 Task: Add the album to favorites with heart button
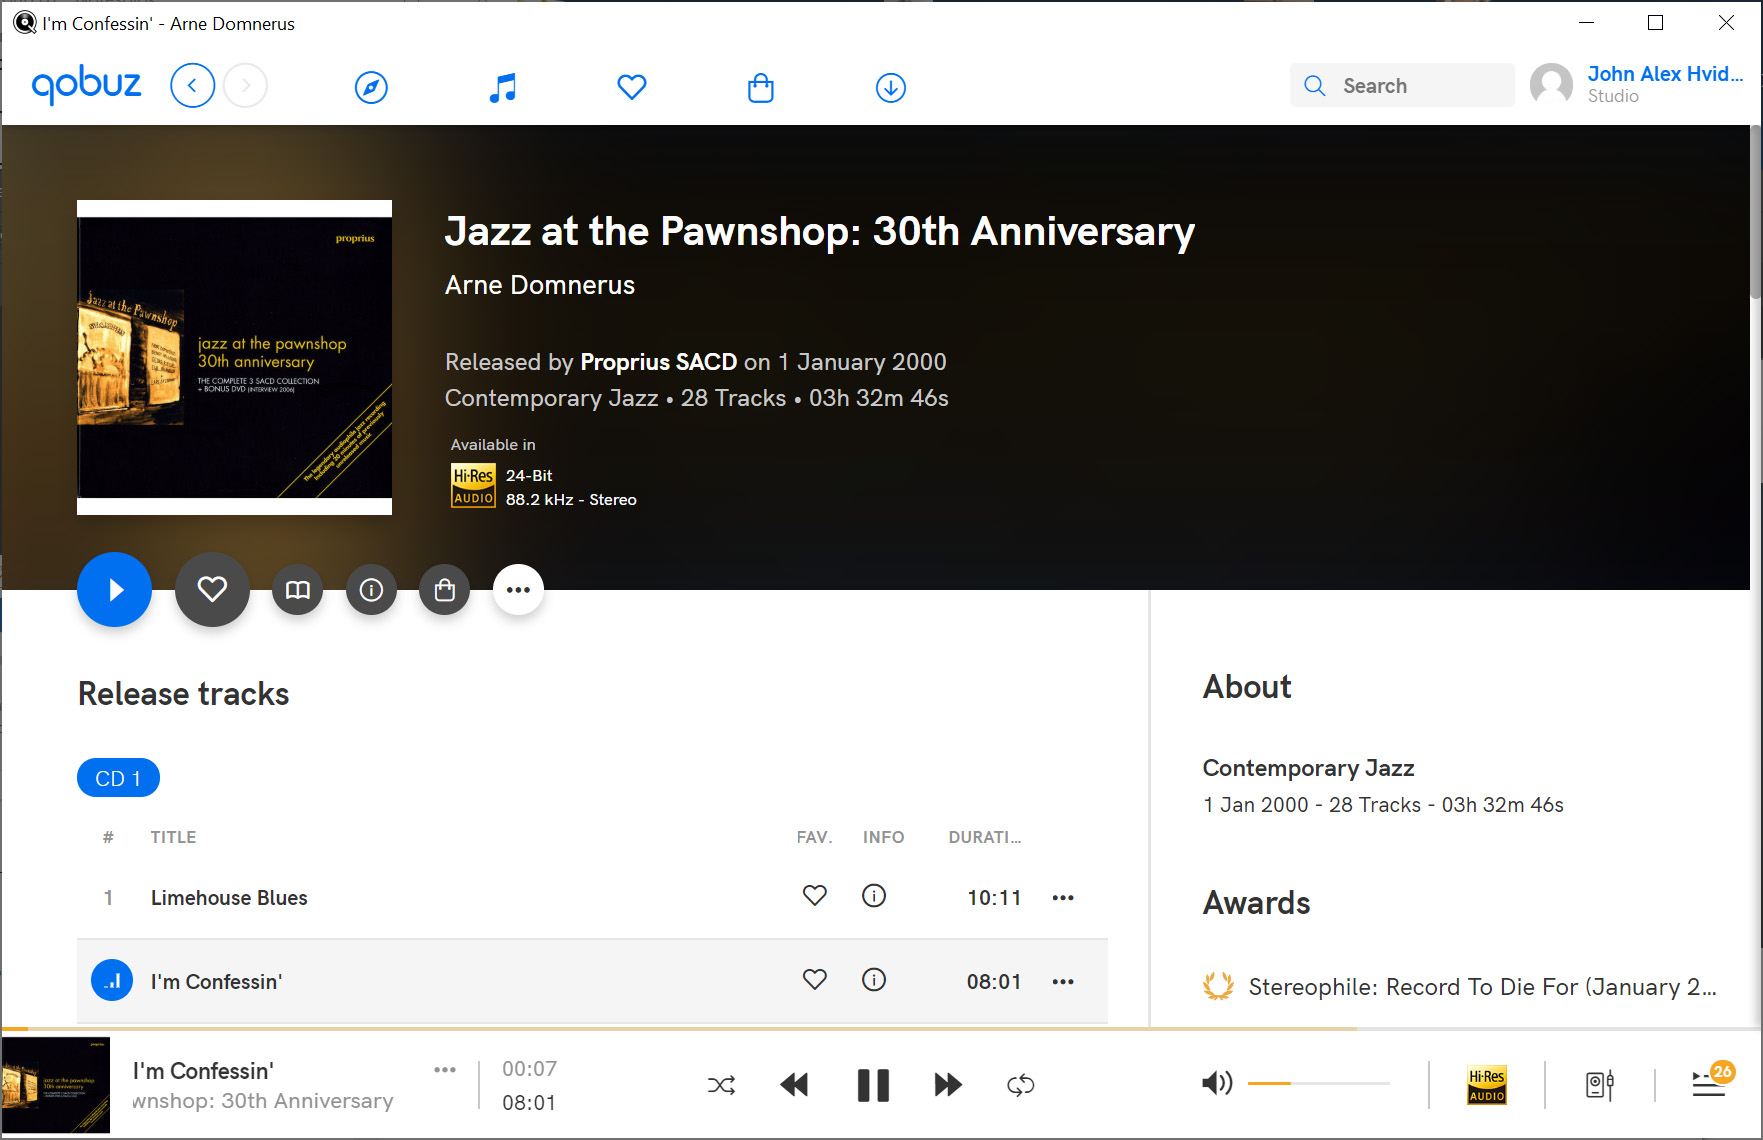pyautogui.click(x=212, y=590)
